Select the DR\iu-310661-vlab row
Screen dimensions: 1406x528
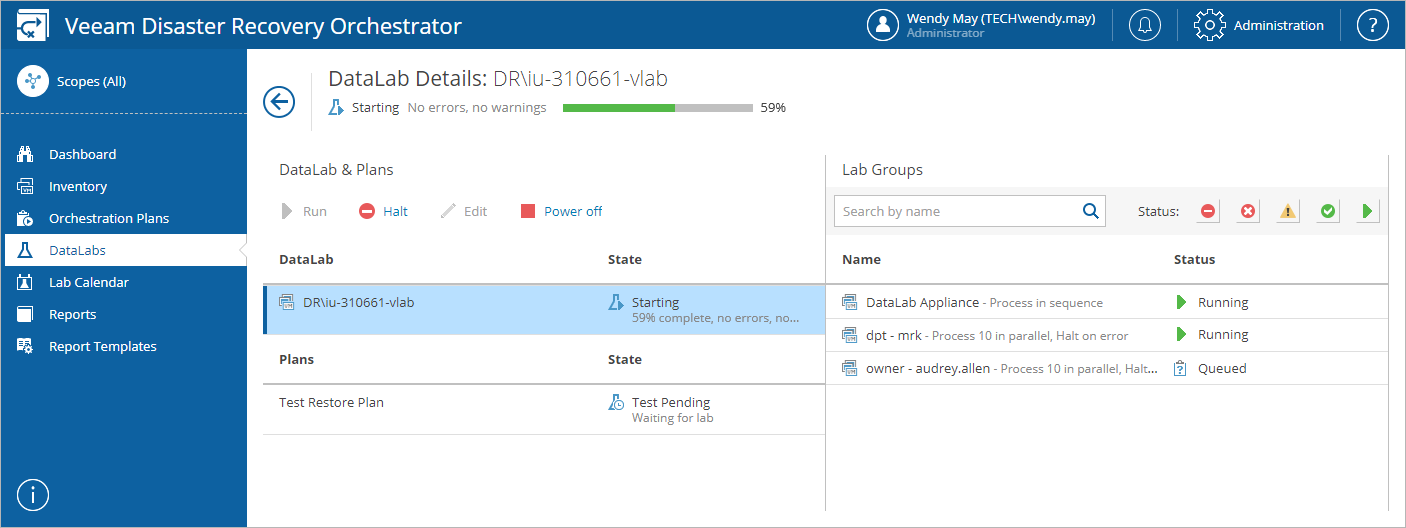tap(544, 309)
